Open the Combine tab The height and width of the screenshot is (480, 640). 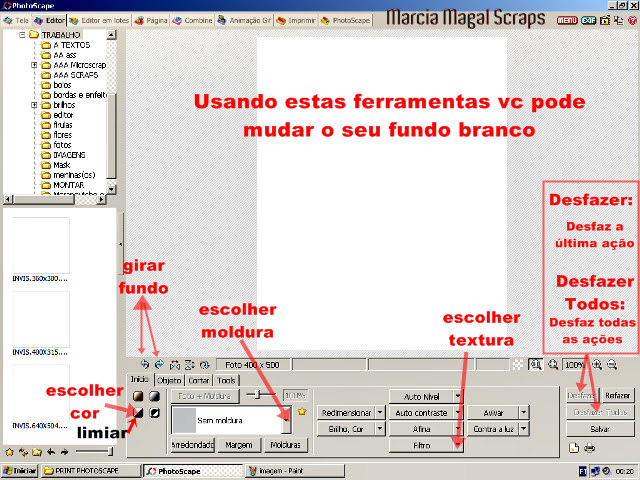192,20
